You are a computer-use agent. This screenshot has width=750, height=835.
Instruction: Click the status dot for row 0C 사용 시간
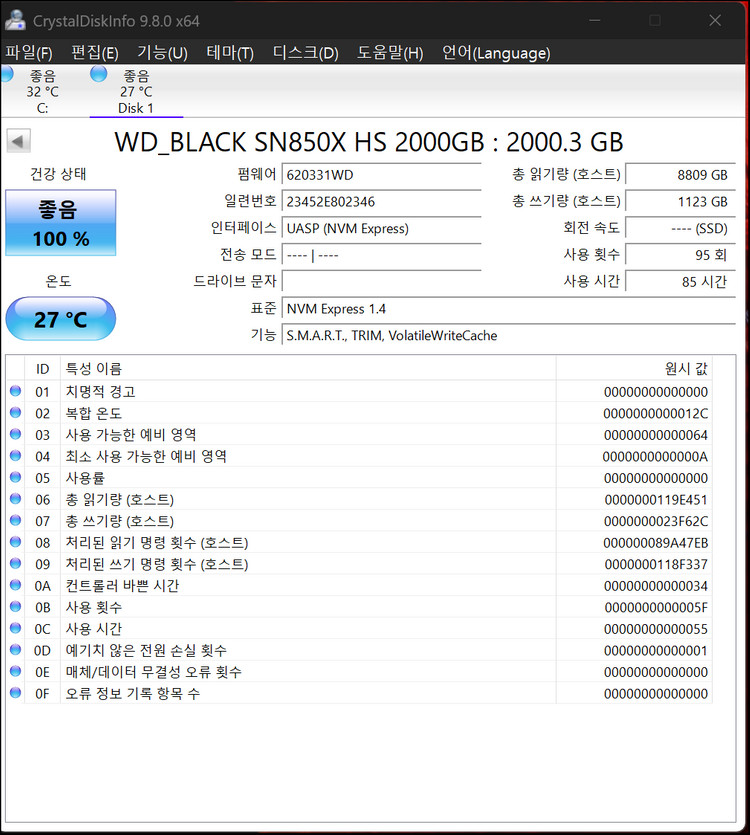coord(15,628)
